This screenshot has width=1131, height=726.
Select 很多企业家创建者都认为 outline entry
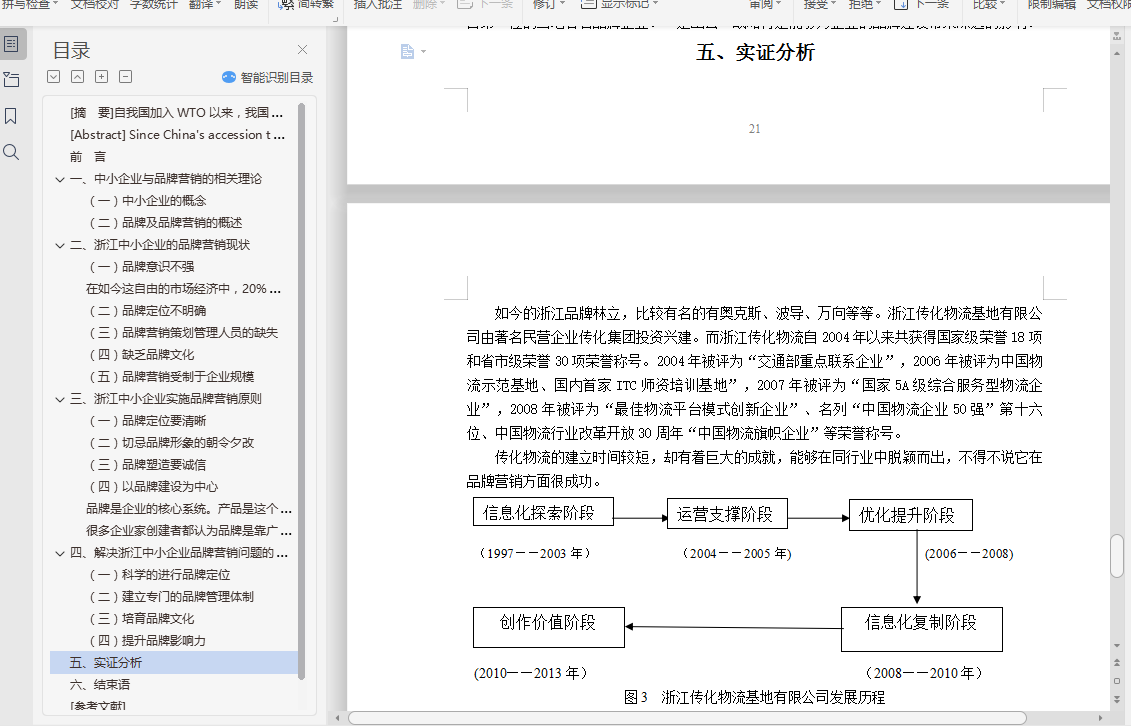(x=189, y=531)
